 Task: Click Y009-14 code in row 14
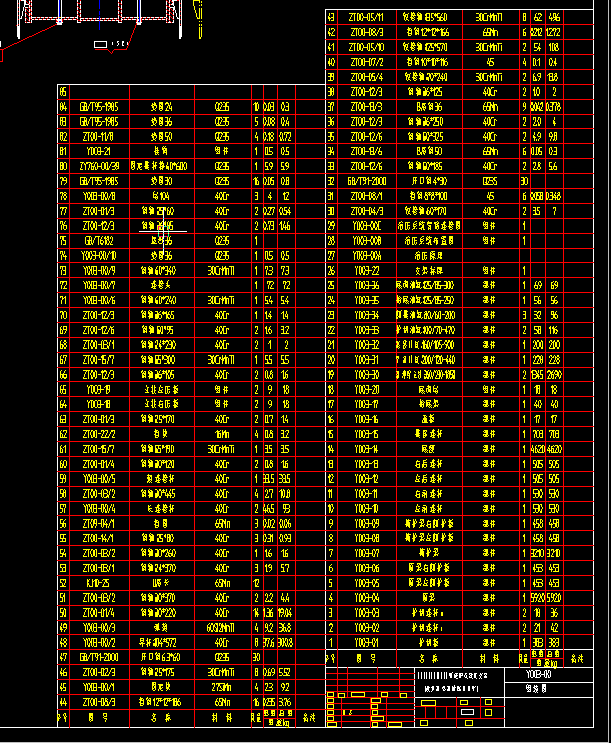(x=366, y=449)
